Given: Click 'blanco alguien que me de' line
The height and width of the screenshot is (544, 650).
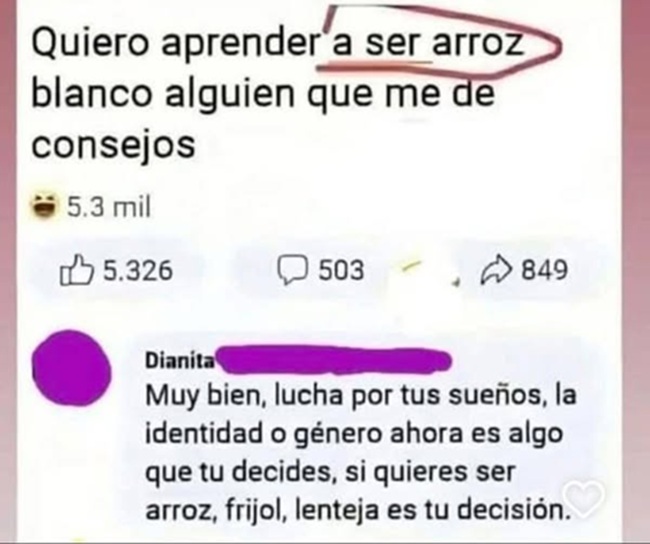Looking at the screenshot, I should (x=263, y=95).
